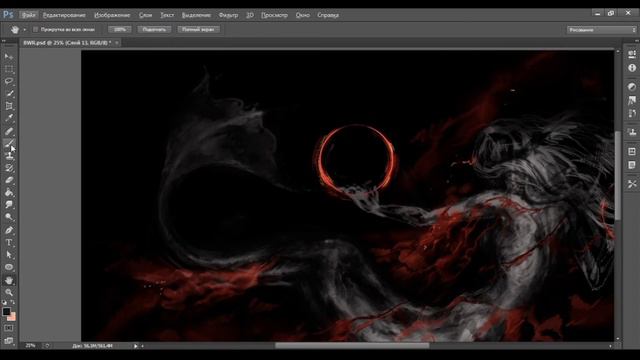This screenshot has width=640, height=360.
Task: Toggle Quick Mask mode
Action: pos(9,328)
